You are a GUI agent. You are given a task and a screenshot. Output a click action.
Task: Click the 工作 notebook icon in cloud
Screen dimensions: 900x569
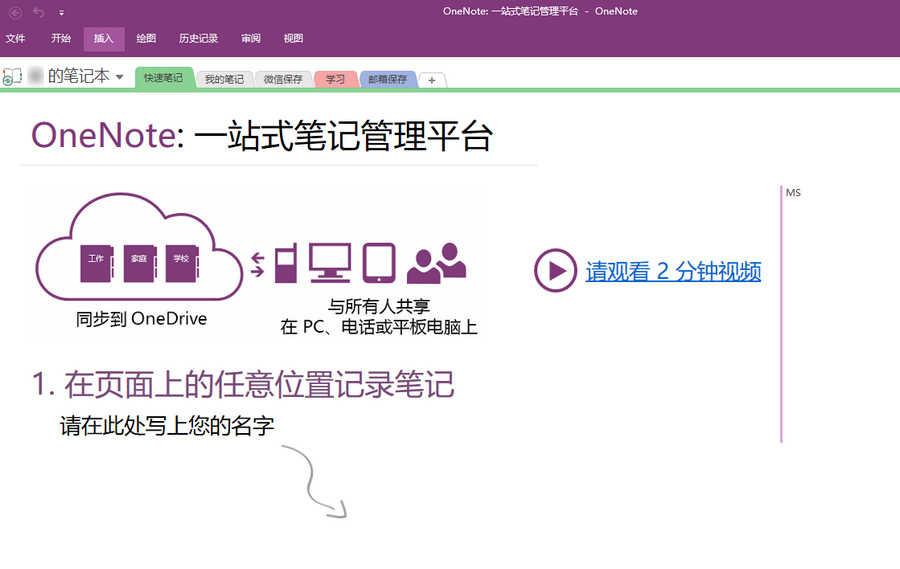[97, 264]
